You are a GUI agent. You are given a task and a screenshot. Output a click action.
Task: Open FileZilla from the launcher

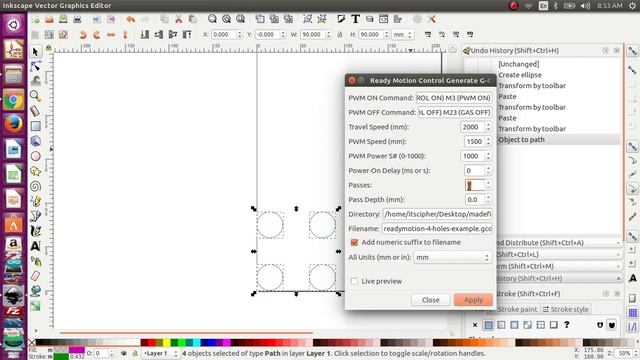(x=13, y=311)
